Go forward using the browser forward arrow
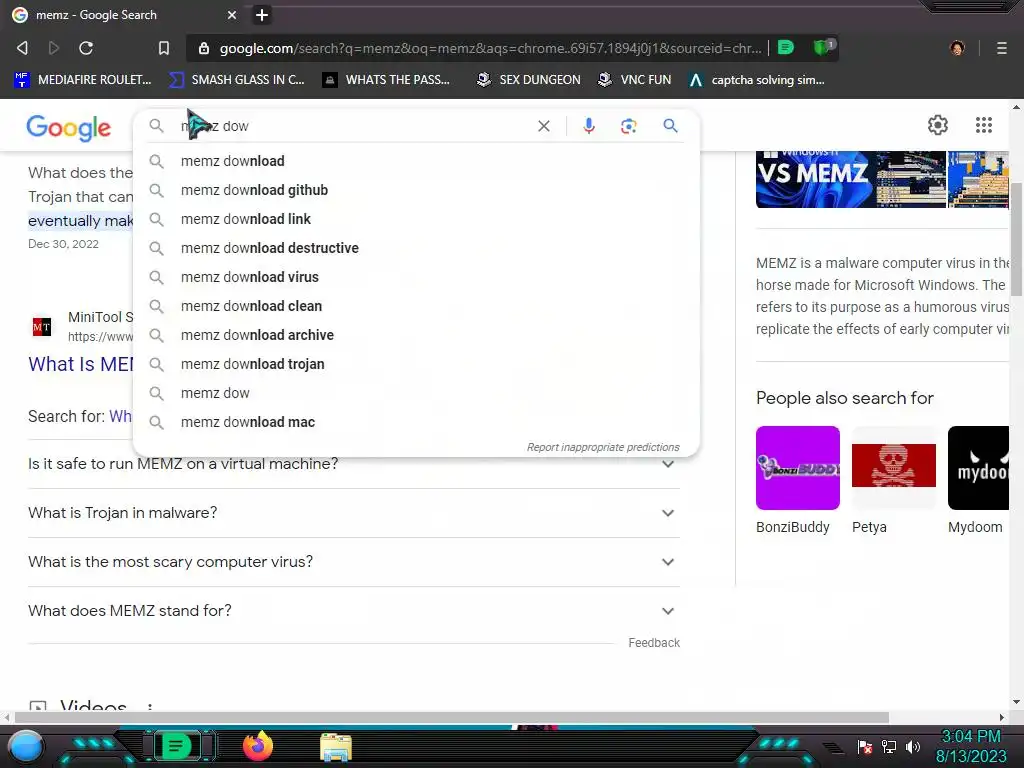 (x=54, y=48)
